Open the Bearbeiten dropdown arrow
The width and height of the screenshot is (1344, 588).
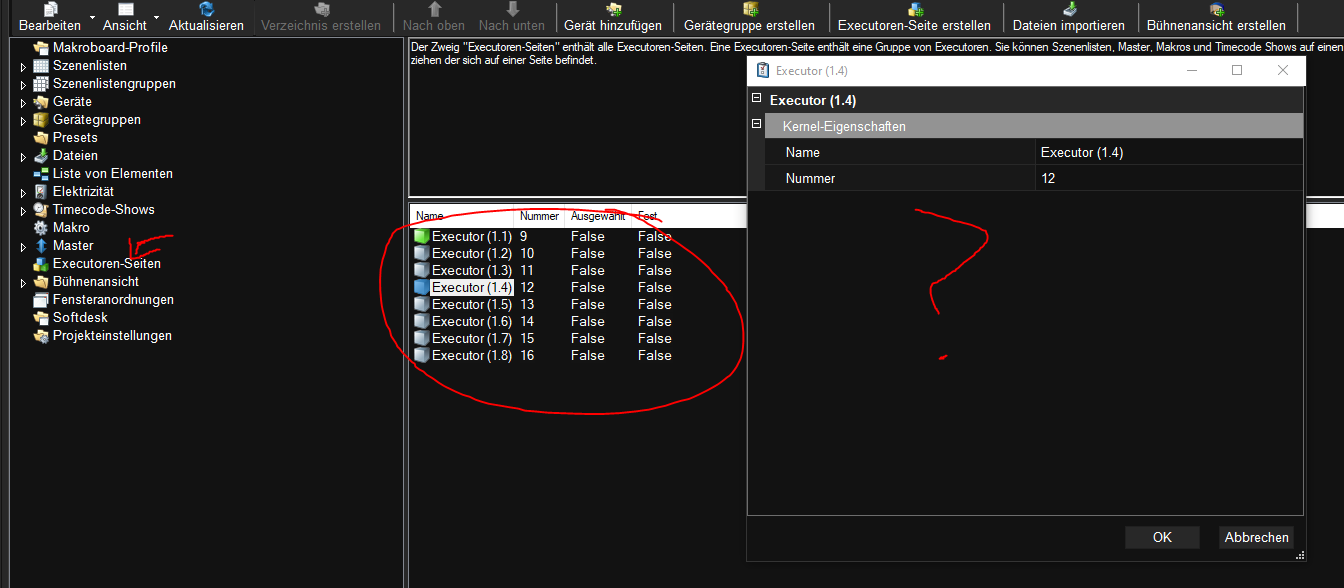coord(92,18)
